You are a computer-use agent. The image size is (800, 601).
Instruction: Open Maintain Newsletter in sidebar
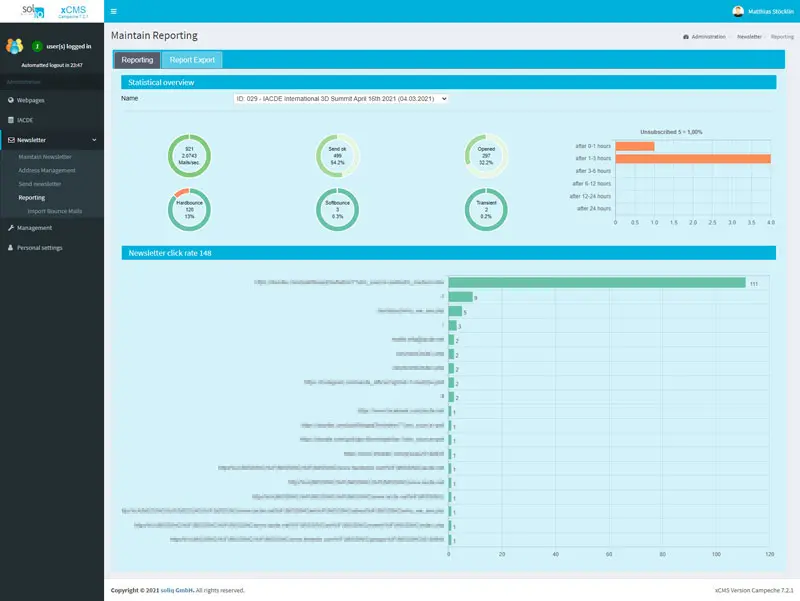[x=45, y=157]
